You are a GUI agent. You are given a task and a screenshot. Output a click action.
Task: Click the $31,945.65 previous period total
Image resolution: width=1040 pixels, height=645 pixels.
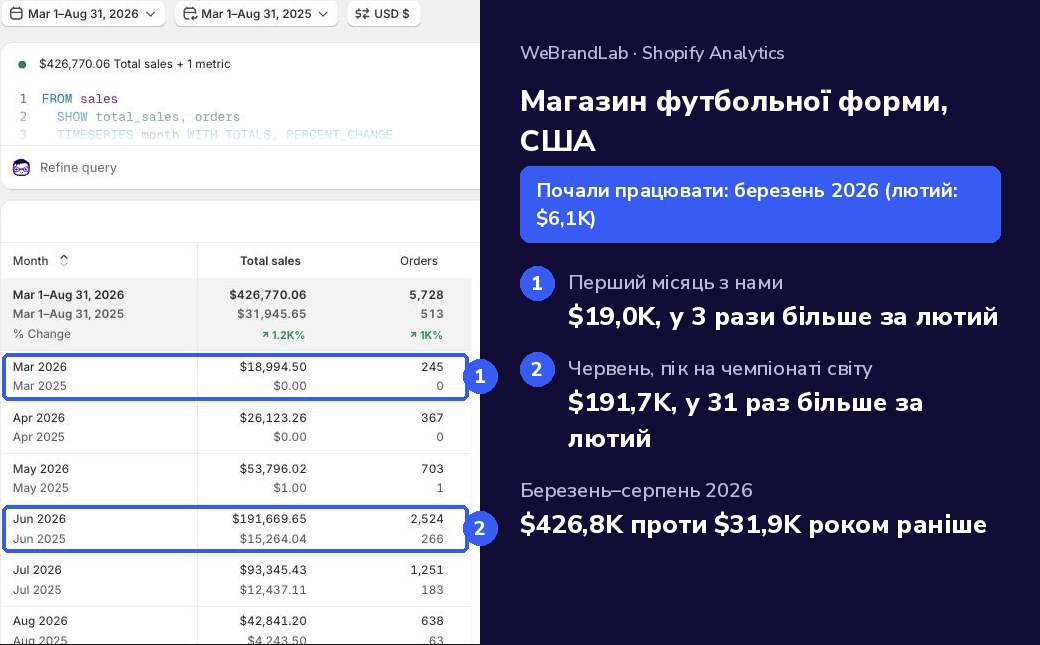[x=272, y=313]
